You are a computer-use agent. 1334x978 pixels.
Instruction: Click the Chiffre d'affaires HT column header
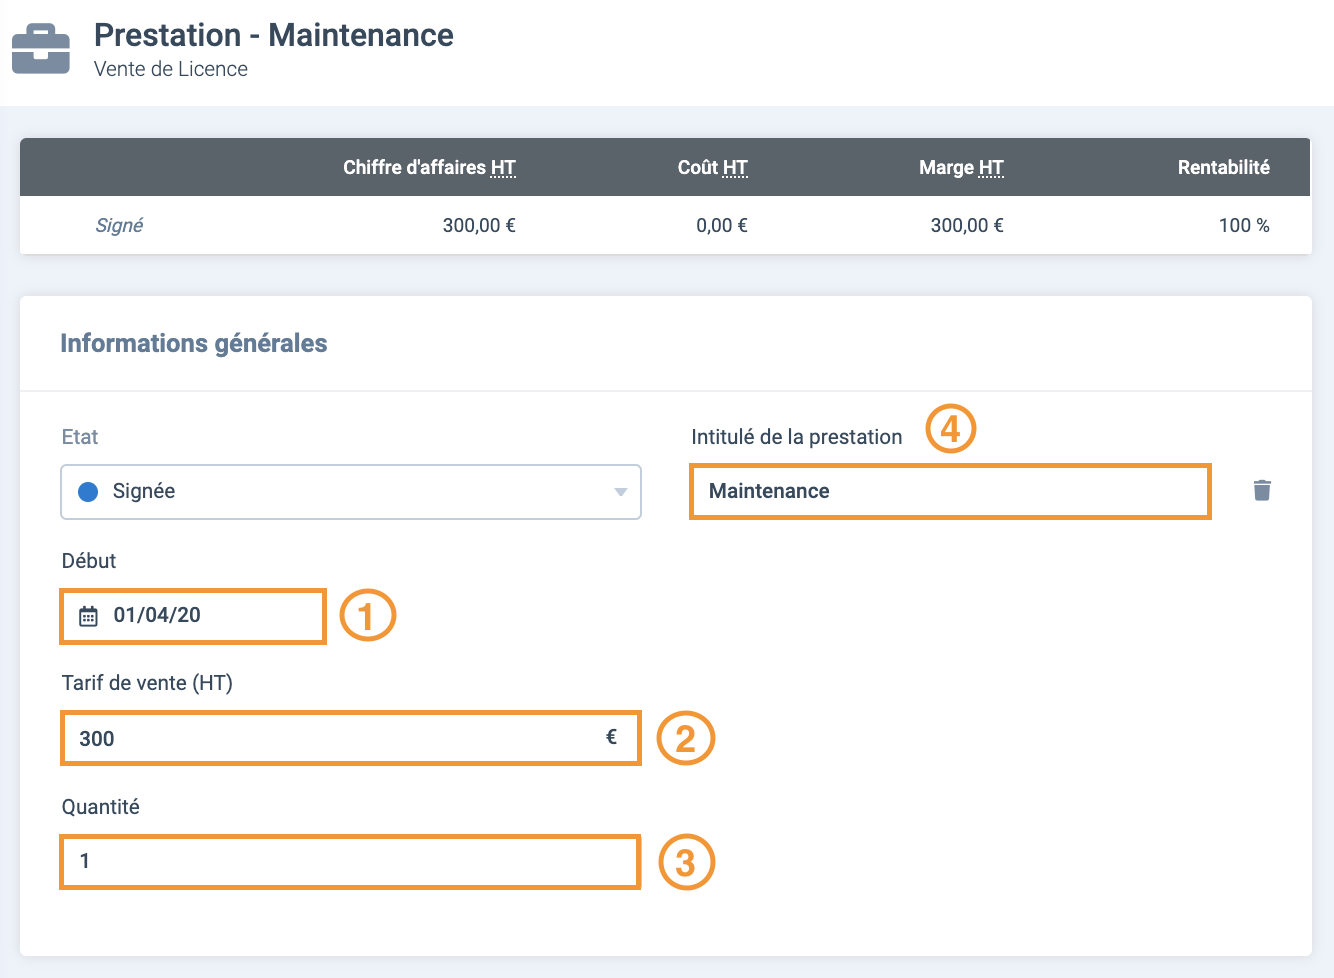pyautogui.click(x=429, y=167)
